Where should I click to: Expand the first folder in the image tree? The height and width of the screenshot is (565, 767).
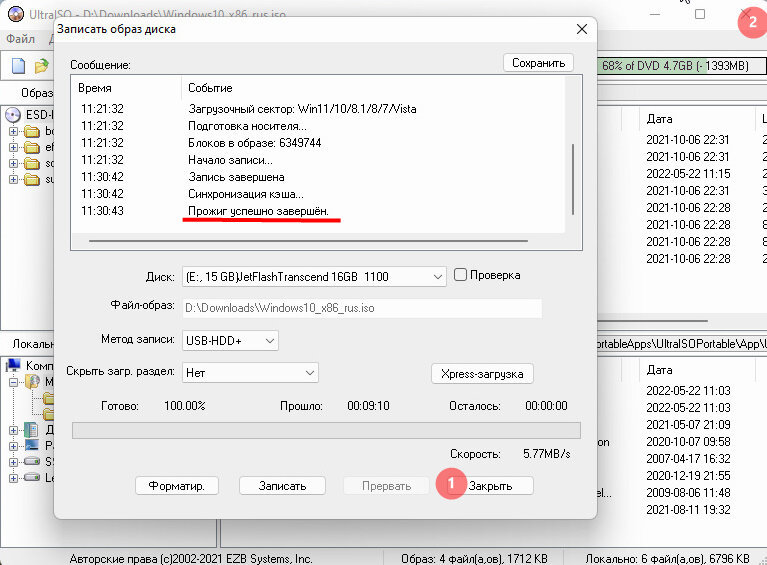pyautogui.click(x=13, y=131)
